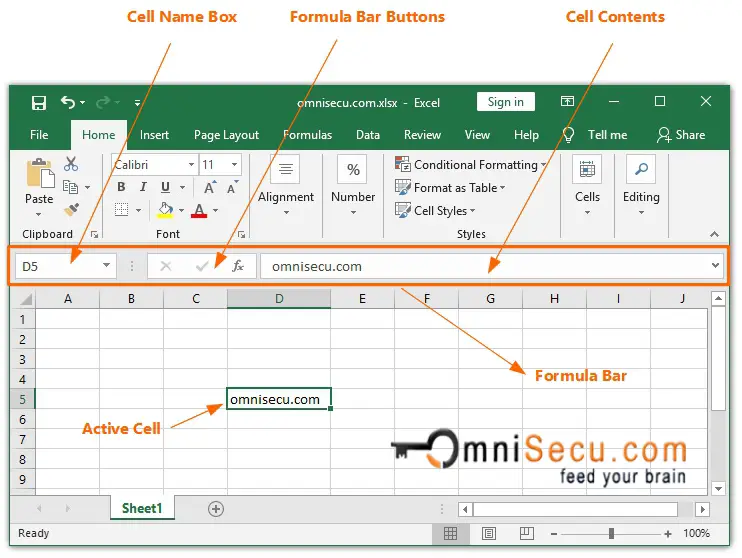Screen dimensions: 742x558
Task: Open the Font dialog launcher
Action: [x=241, y=234]
